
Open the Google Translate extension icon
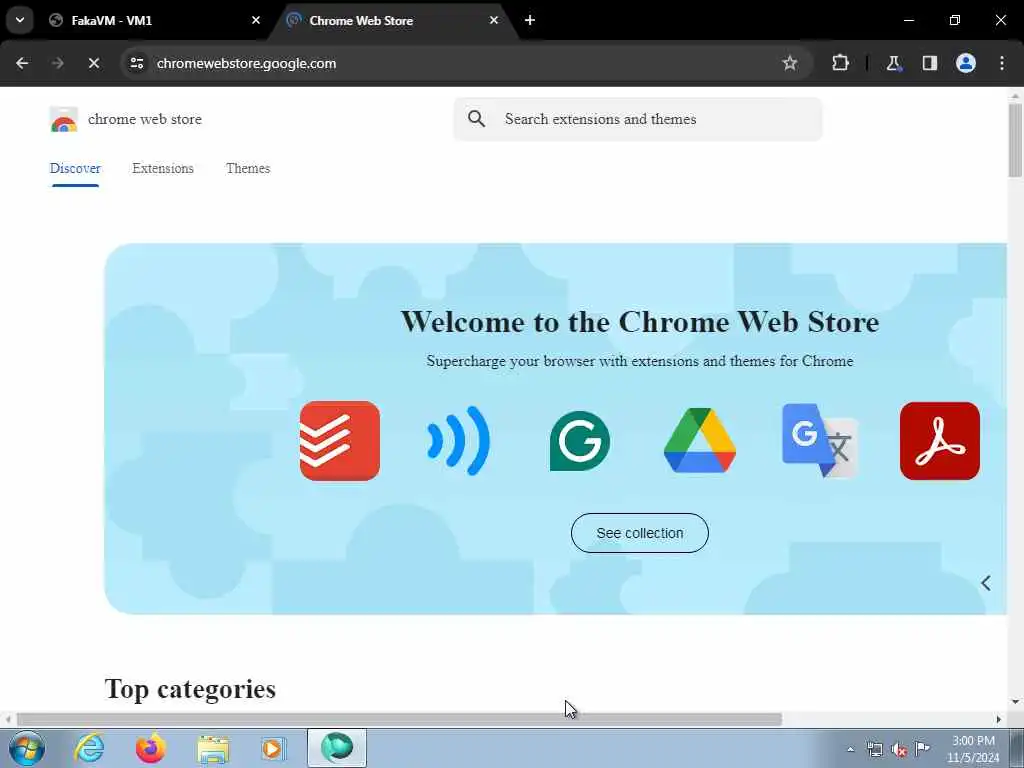(x=820, y=441)
